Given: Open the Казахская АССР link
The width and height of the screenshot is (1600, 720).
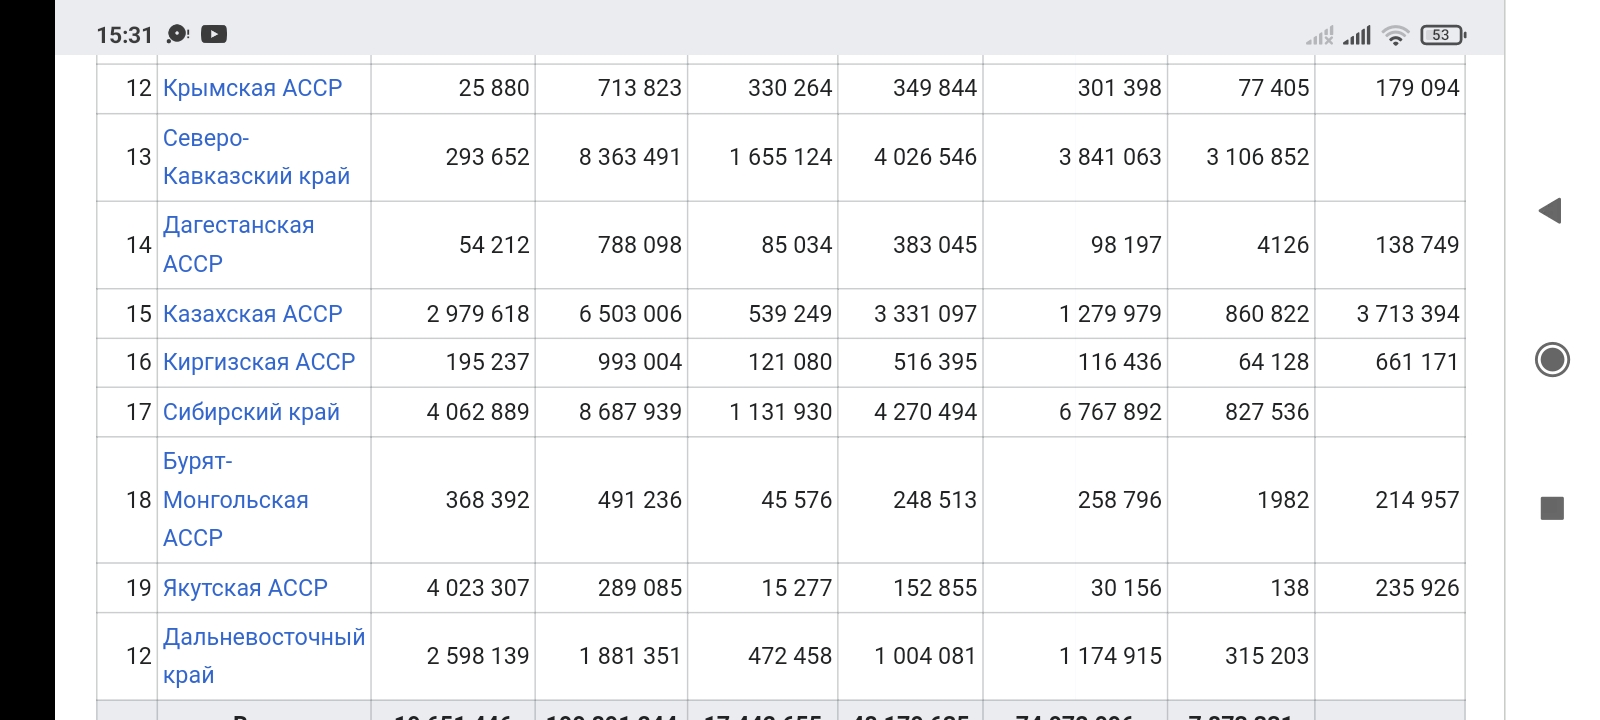Looking at the screenshot, I should coord(252,314).
